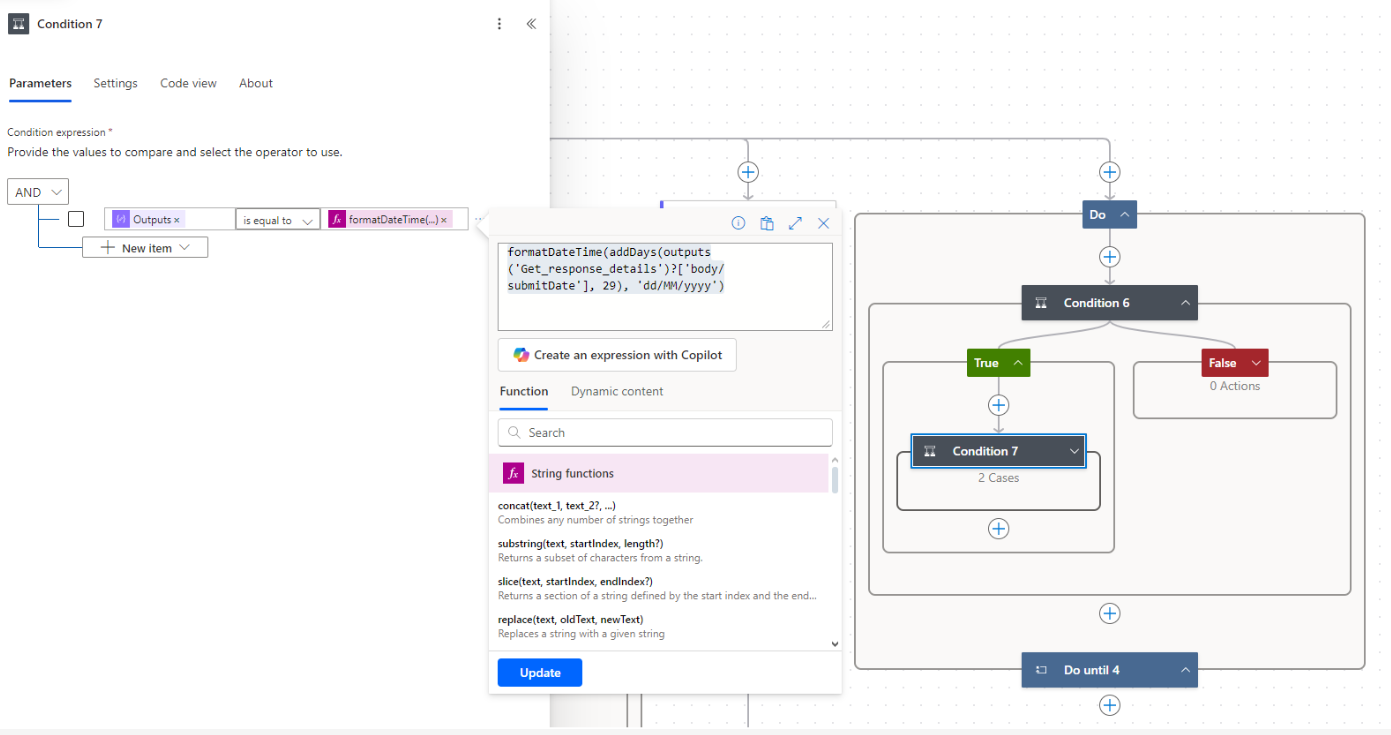This screenshot has width=1391, height=735.
Task: Click the function Search field
Action: coord(665,432)
